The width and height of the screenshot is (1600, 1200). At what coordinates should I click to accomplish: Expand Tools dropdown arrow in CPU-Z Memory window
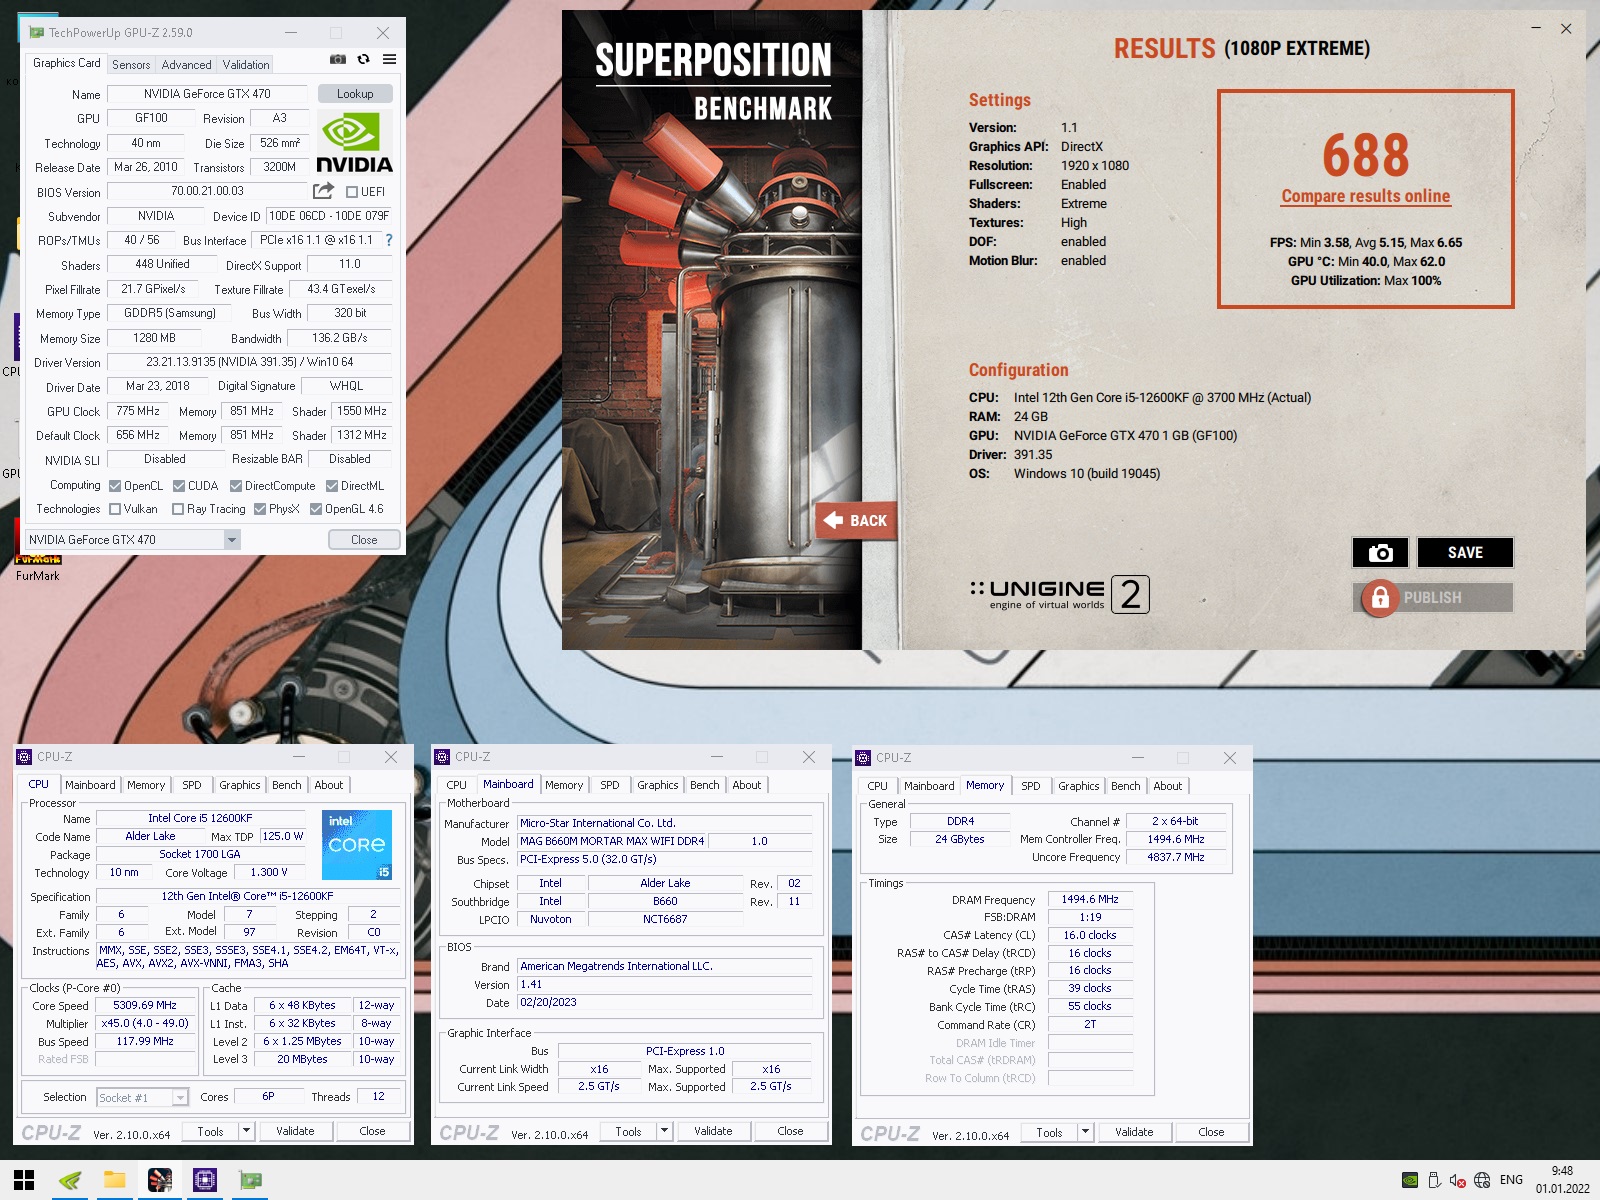coord(1085,1132)
